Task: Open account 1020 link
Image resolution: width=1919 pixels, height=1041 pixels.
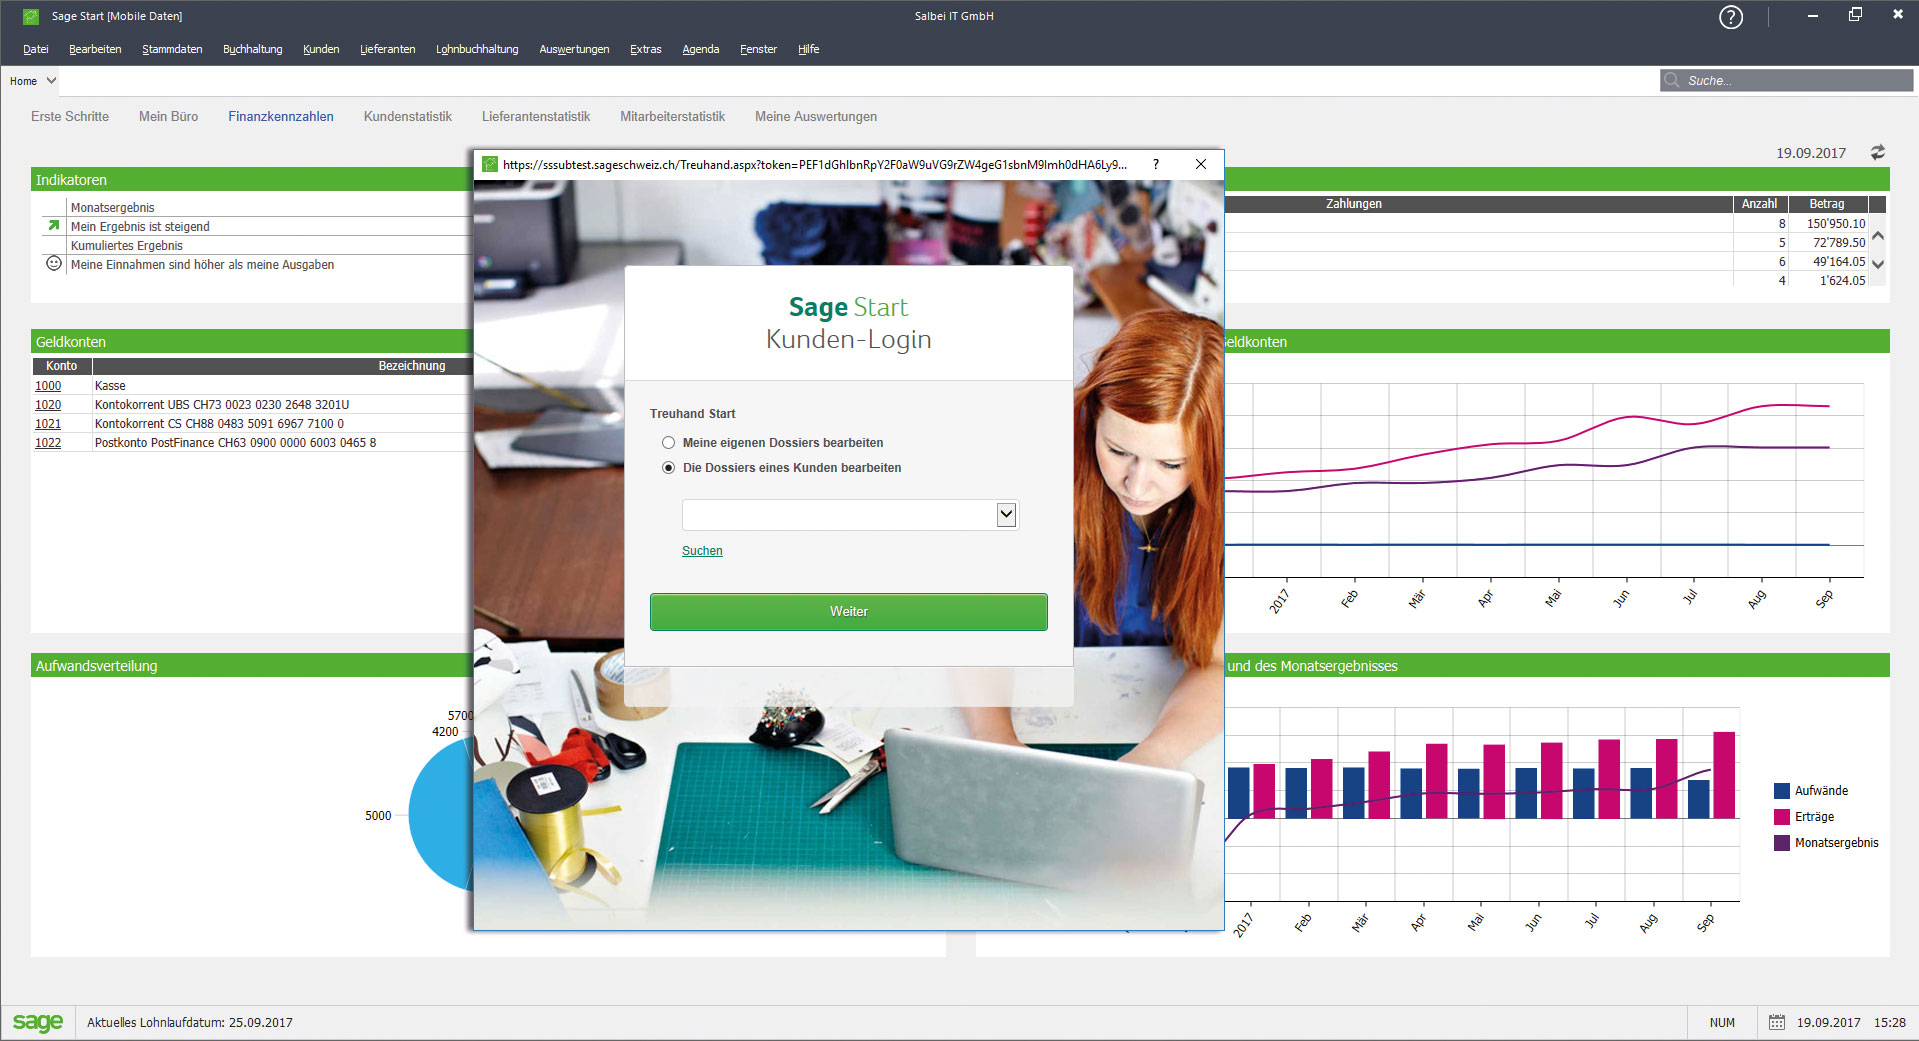Action: (x=48, y=405)
